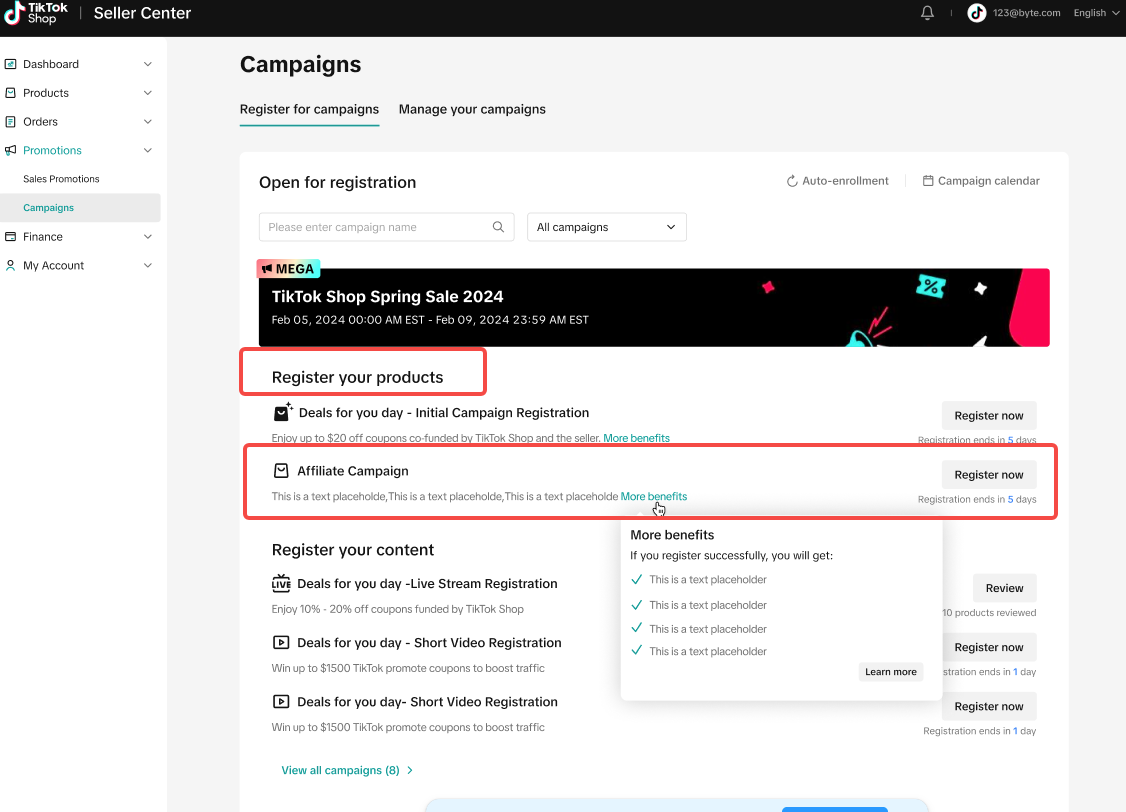The height and width of the screenshot is (812, 1126).
Task: Click the Affiliate Campaign bag icon
Action: [x=281, y=471]
